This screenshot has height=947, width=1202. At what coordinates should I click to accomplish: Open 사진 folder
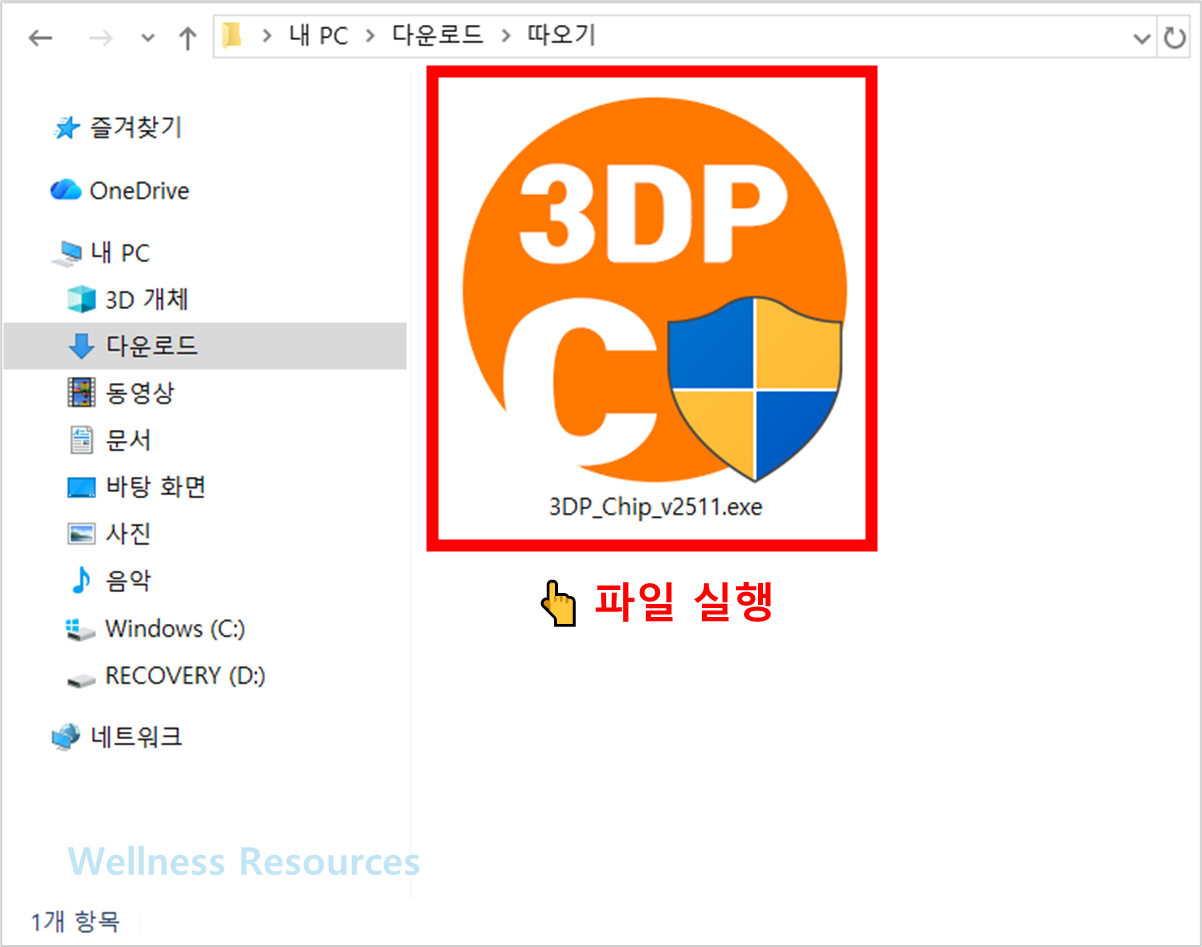(128, 534)
